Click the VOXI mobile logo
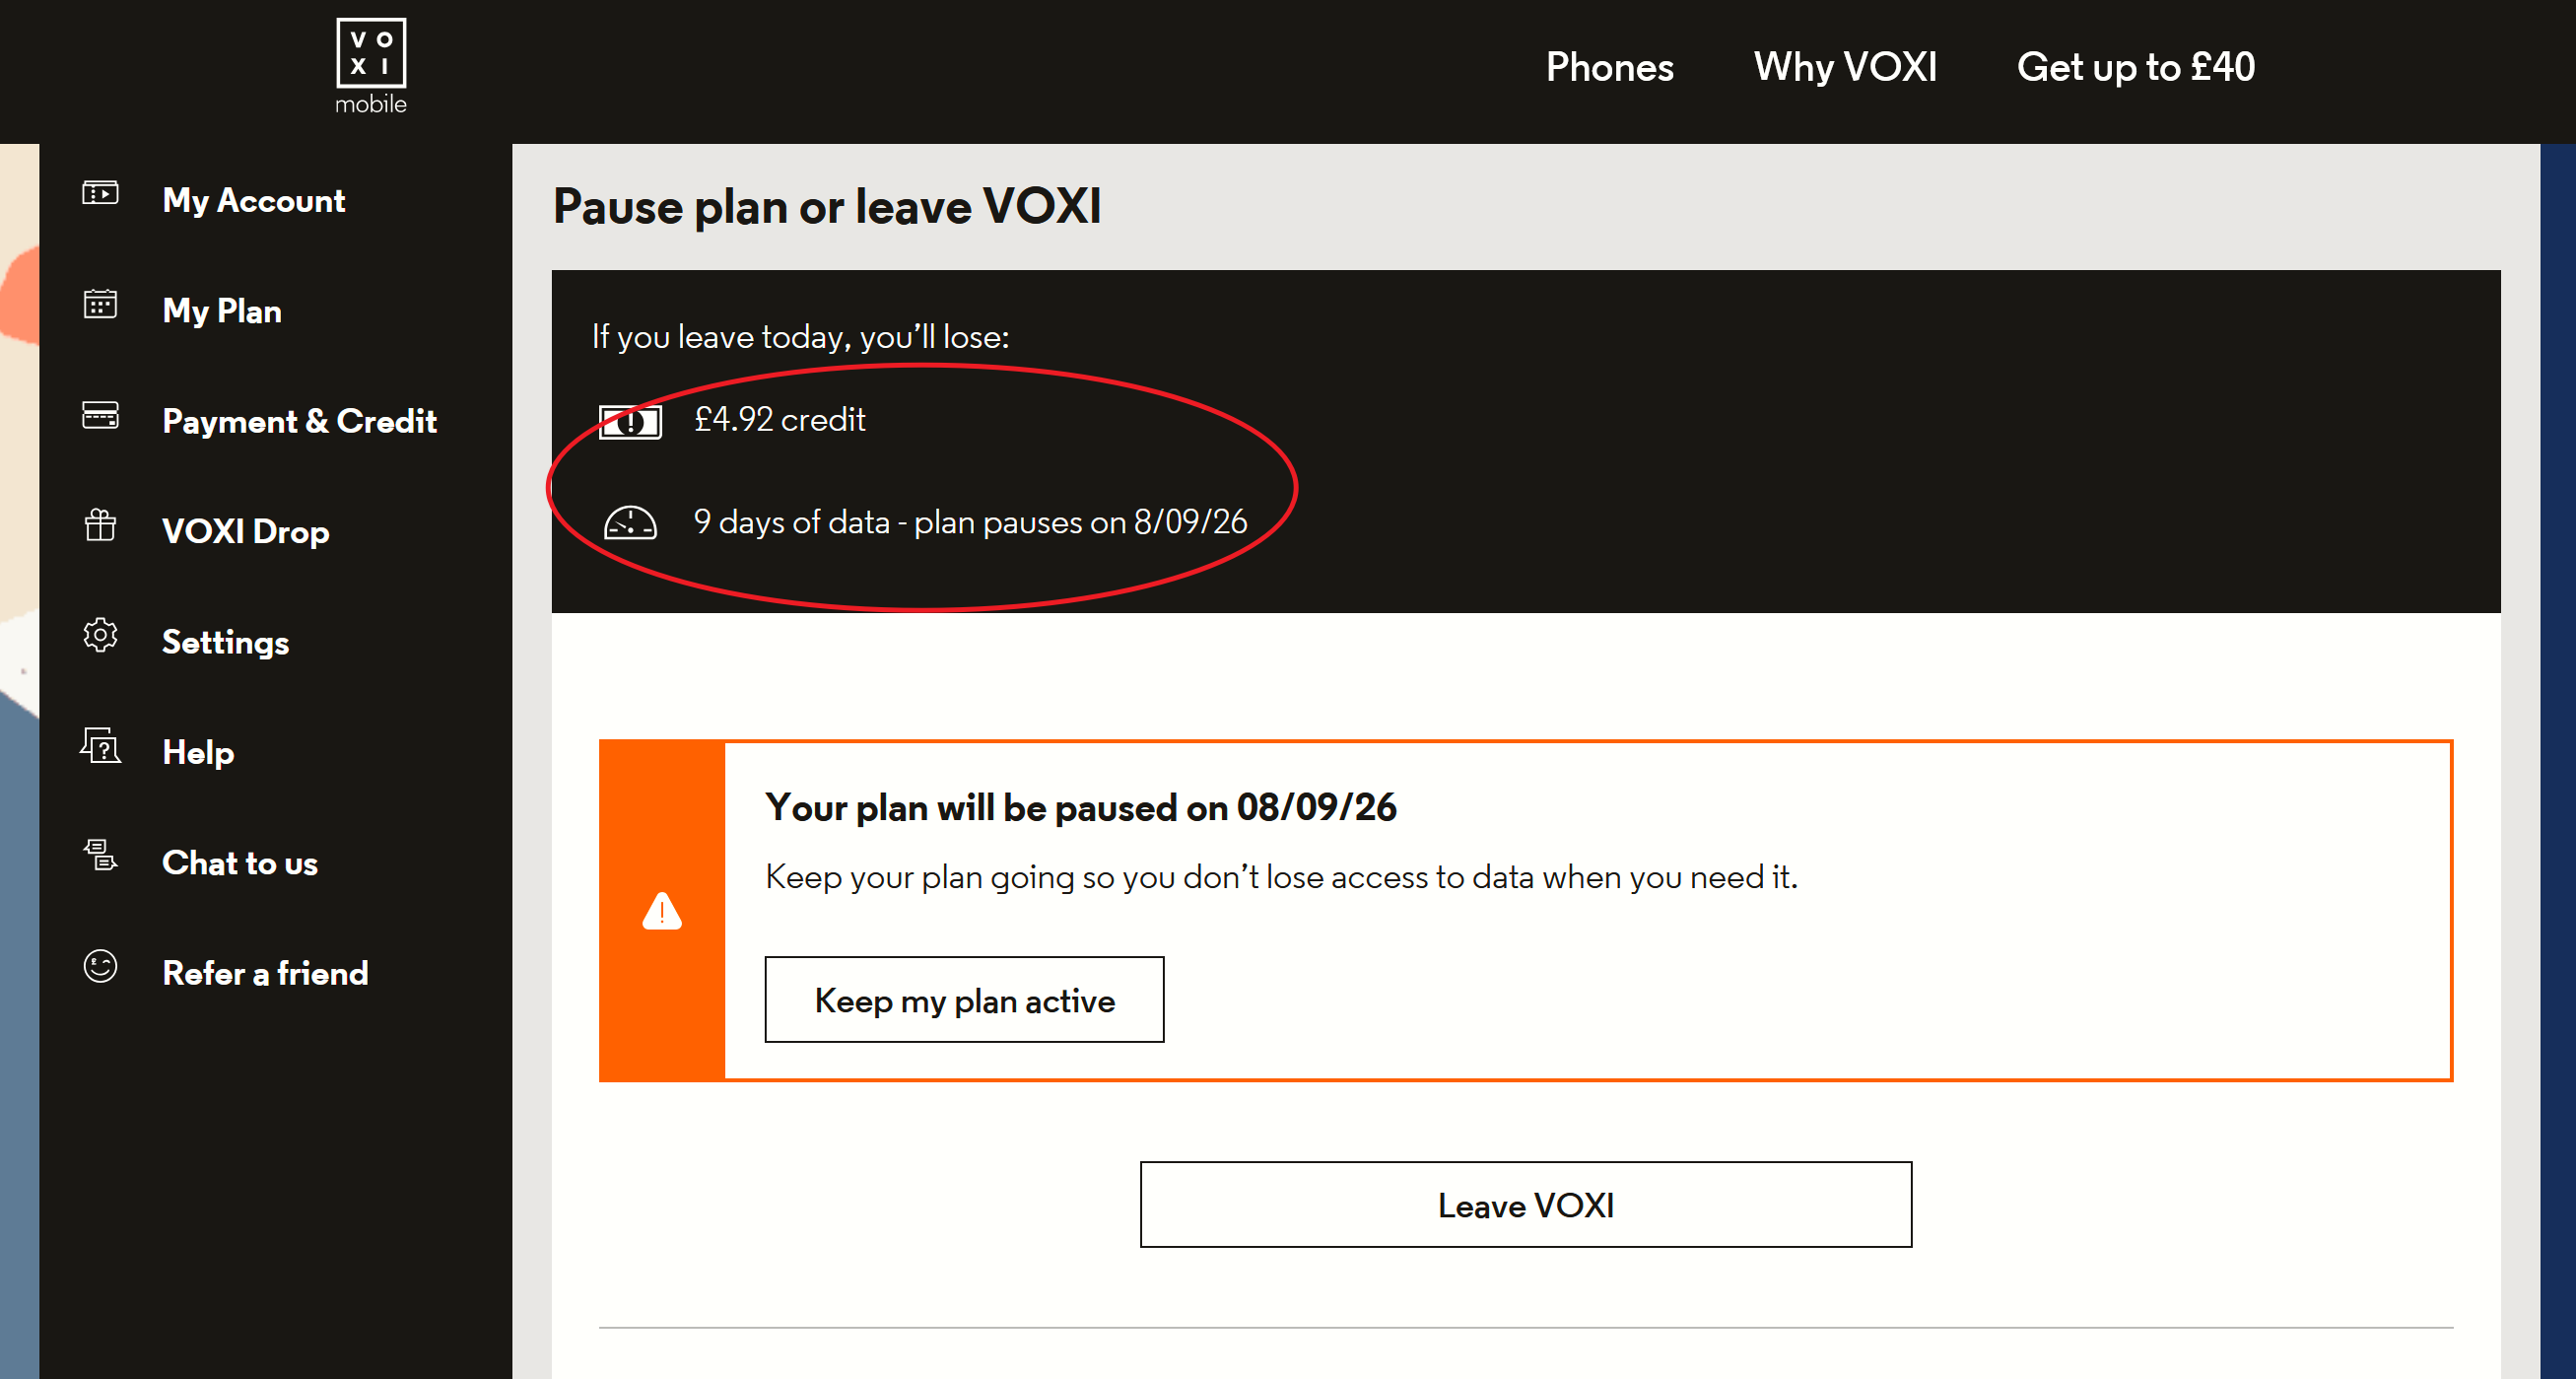Viewport: 2576px width, 1379px height. 371,67
